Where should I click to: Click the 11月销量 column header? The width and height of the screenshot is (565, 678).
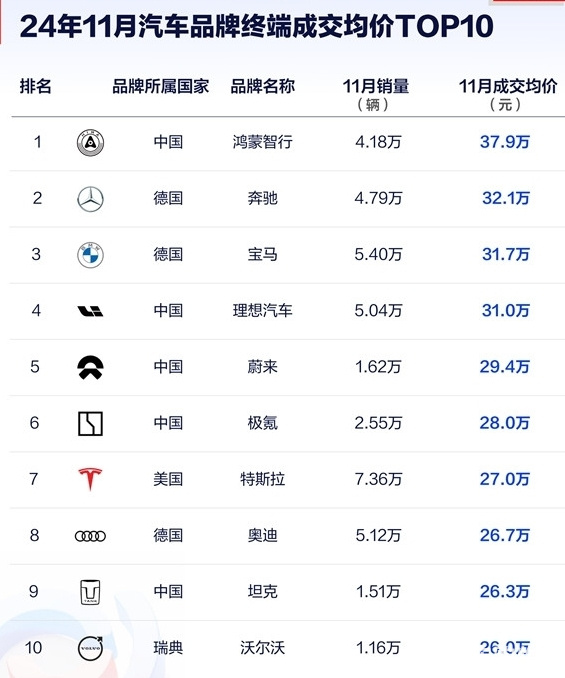click(x=376, y=86)
